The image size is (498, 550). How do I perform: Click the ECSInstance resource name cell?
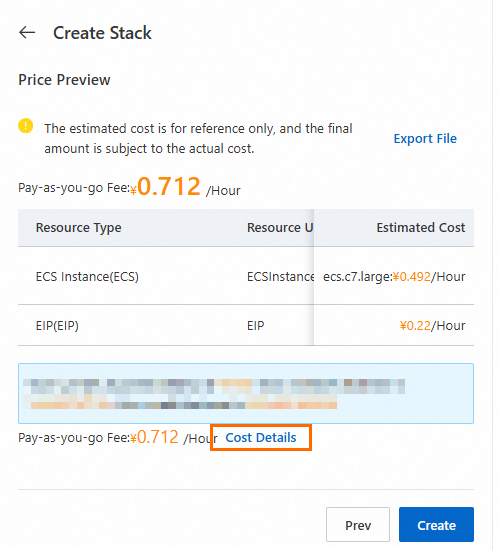(280, 277)
